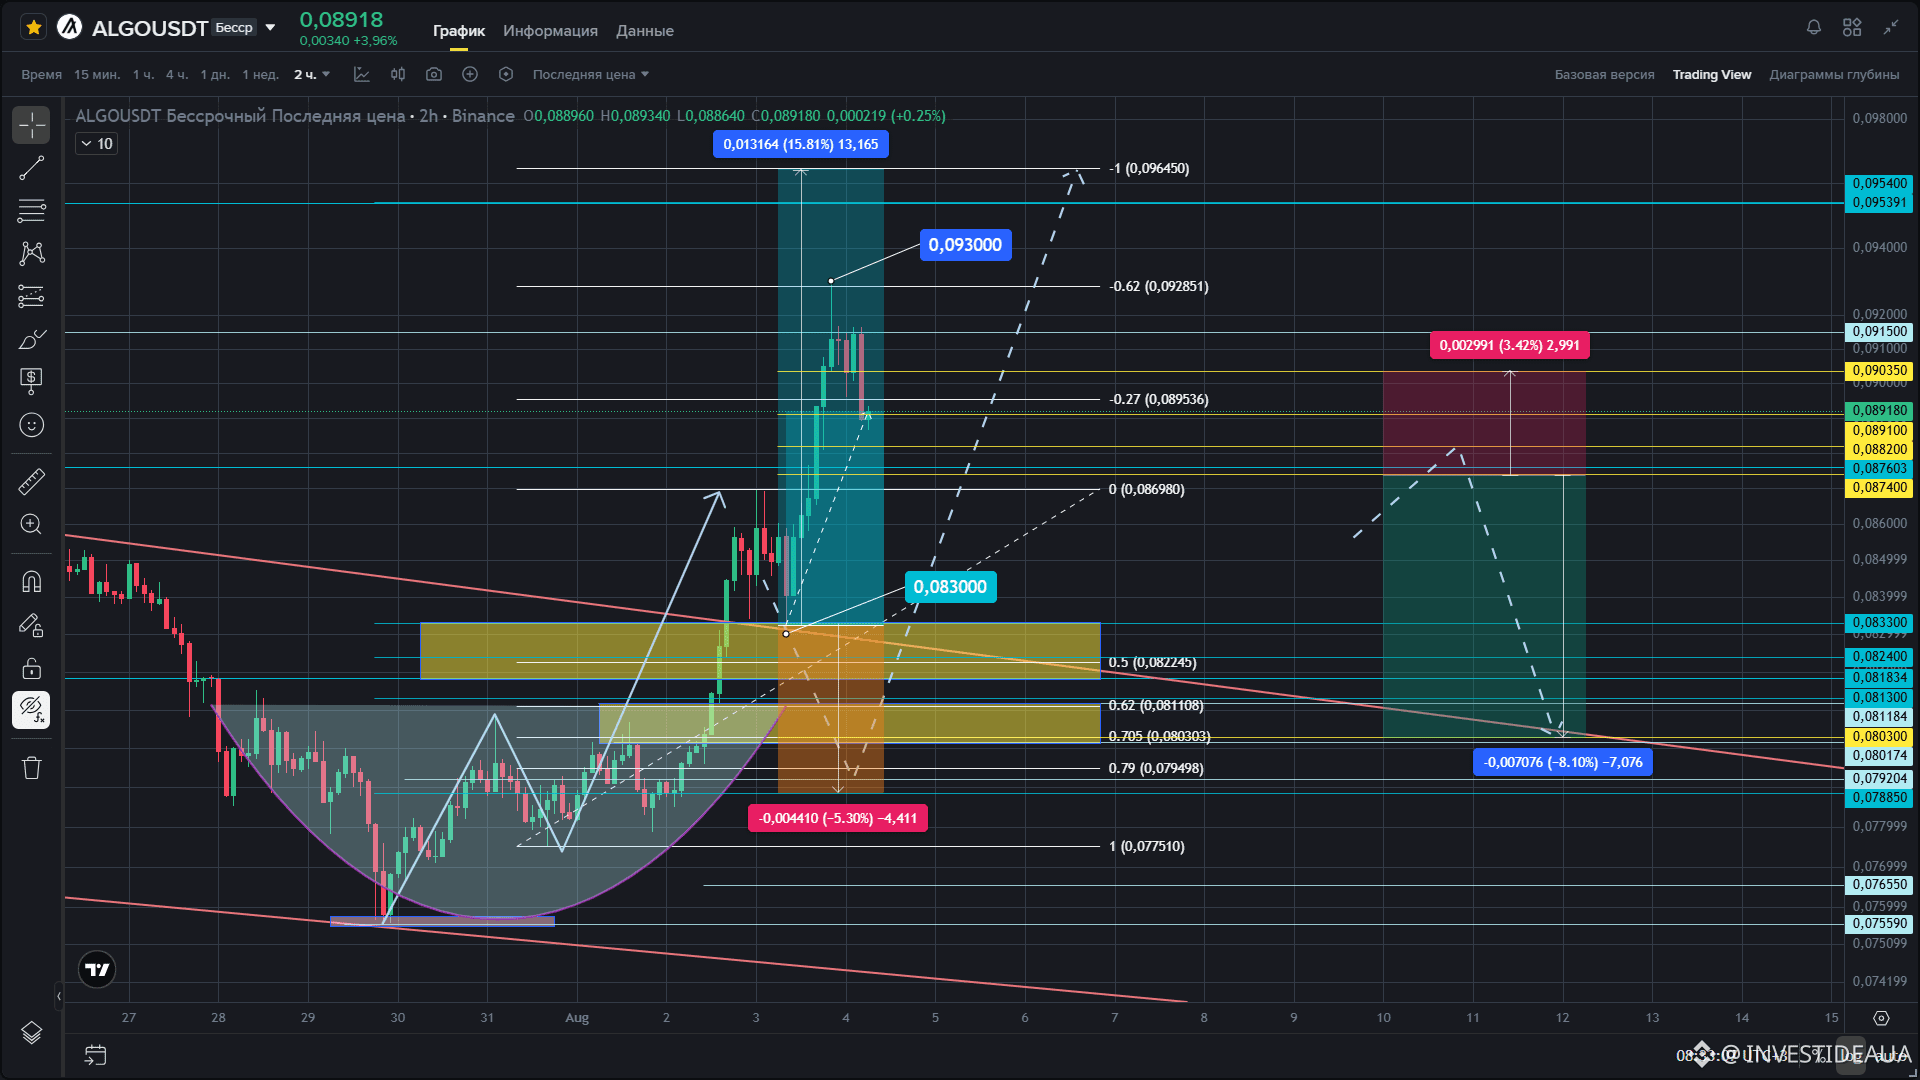Viewport: 1920px width, 1080px height.
Task: Toggle magnet mode
Action: 32,582
